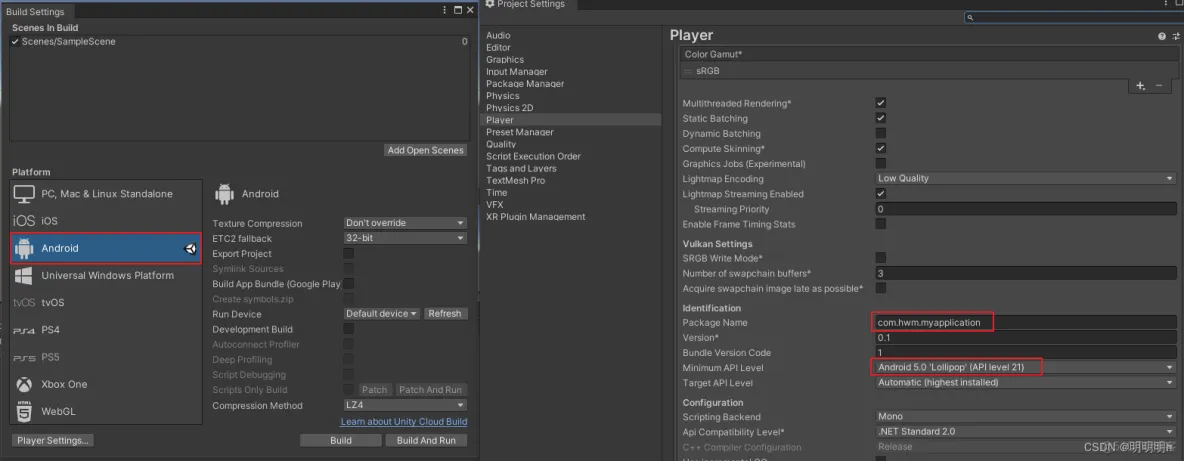This screenshot has height=461, width=1184.
Task: Open Target API Level dropdown
Action: click(x=1025, y=383)
